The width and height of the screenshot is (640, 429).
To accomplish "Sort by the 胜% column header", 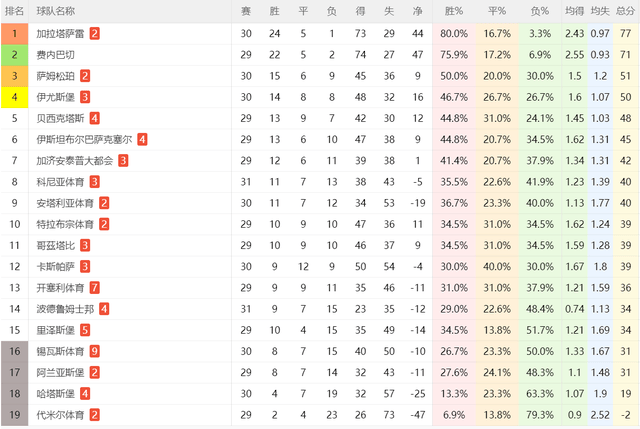I will [x=454, y=11].
